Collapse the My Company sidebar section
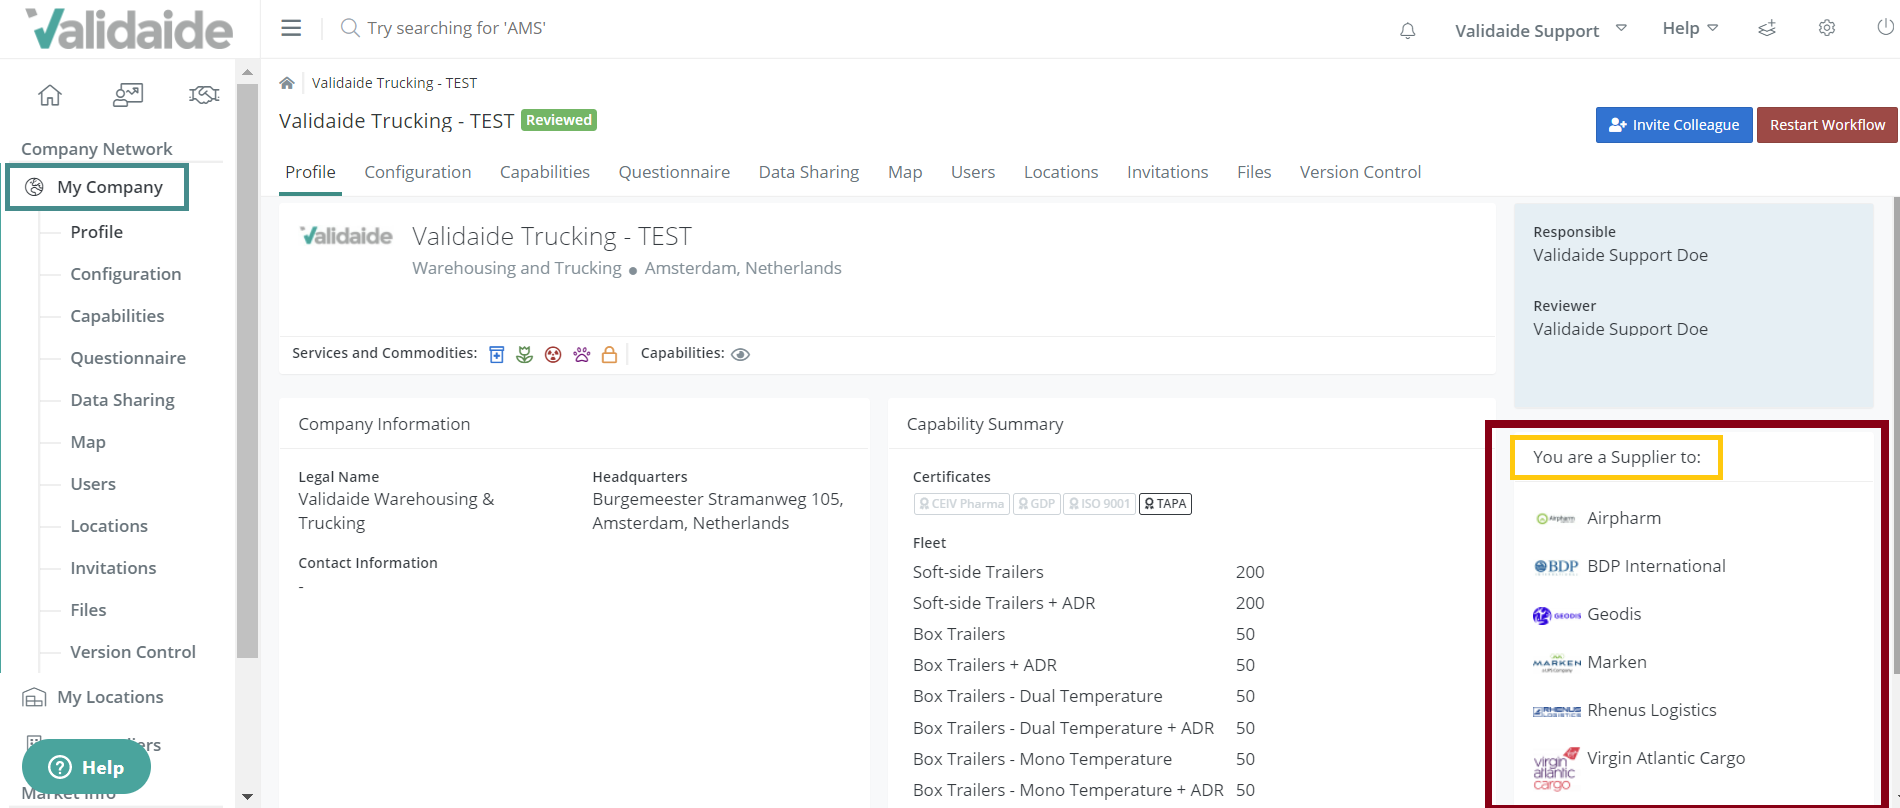This screenshot has width=1900, height=808. coord(97,187)
